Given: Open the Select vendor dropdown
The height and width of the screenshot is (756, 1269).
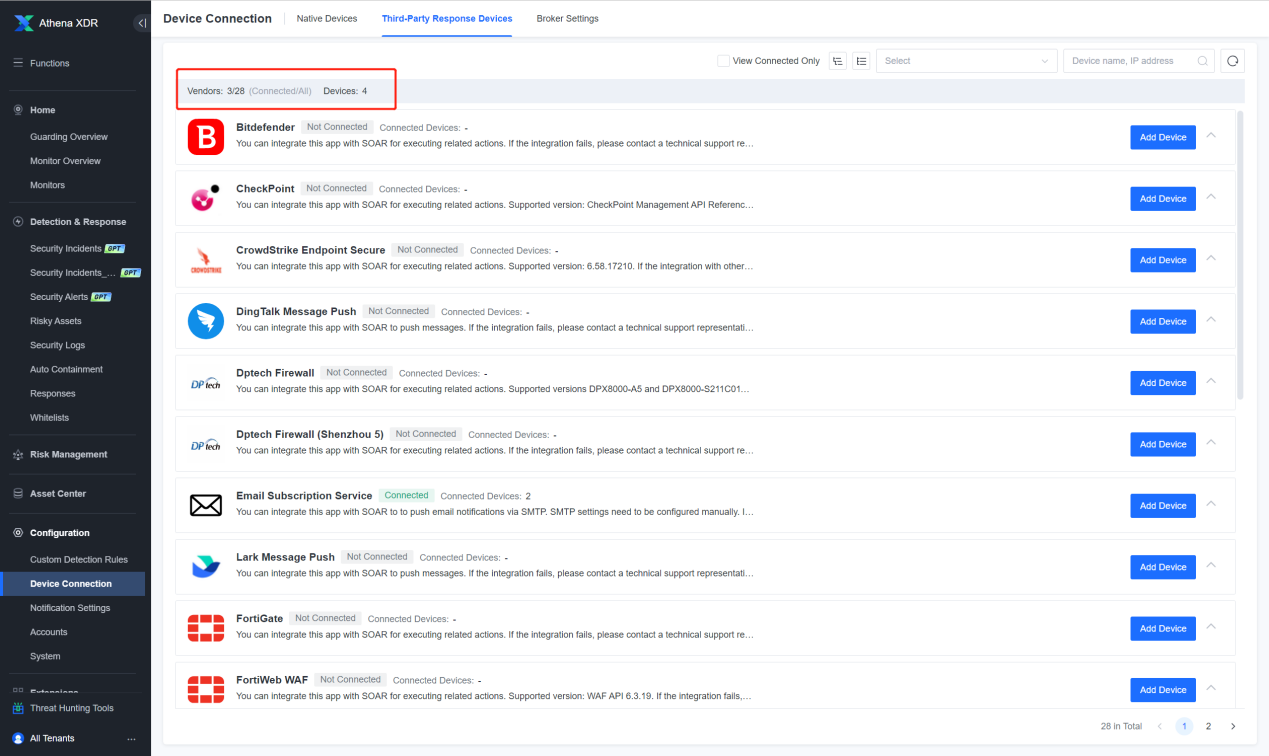Looking at the screenshot, I should click(x=966, y=61).
